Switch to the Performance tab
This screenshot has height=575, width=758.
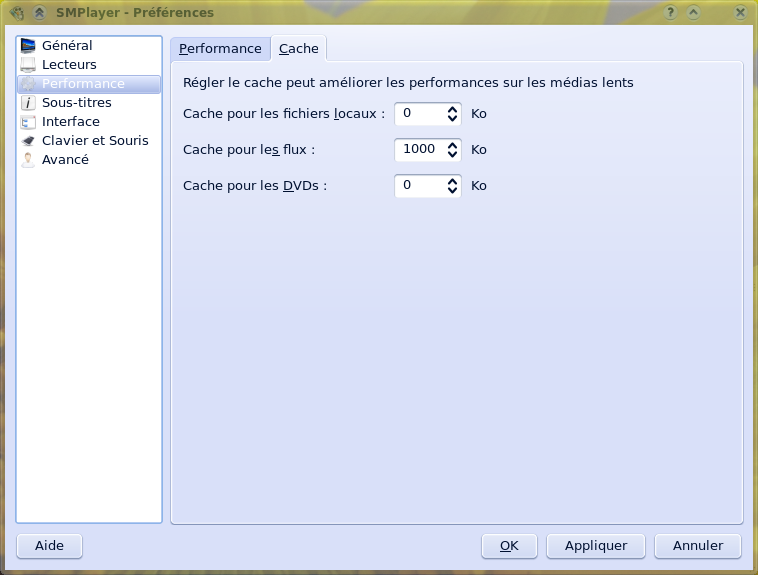(x=220, y=49)
